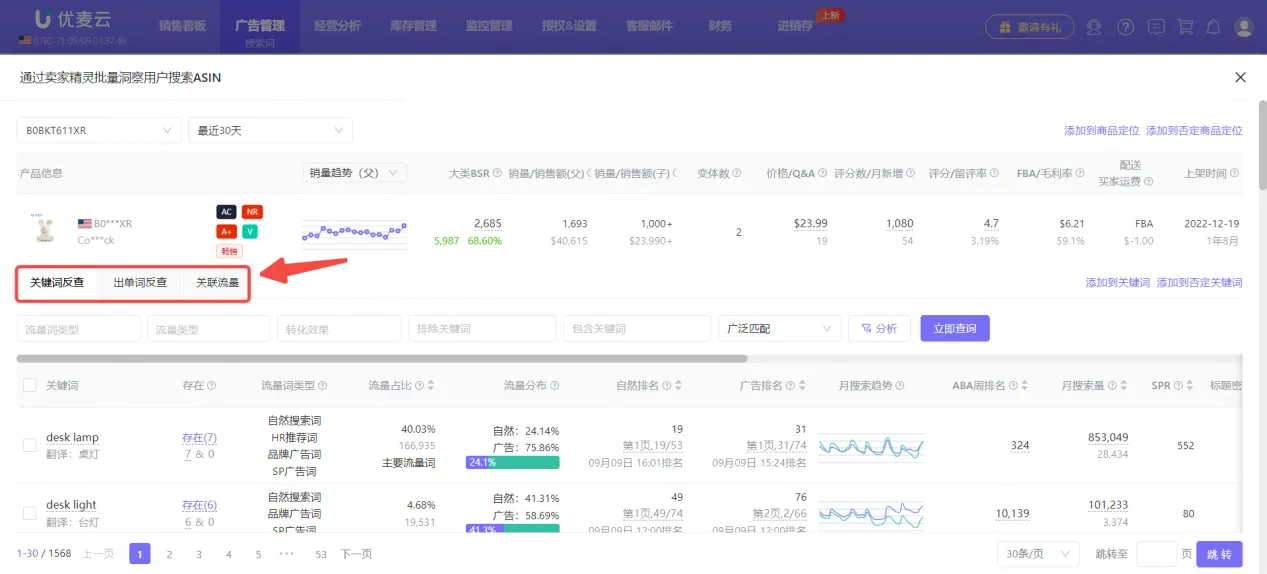The image size is (1267, 574).
Task: Click the 分析 button
Action: [879, 328]
